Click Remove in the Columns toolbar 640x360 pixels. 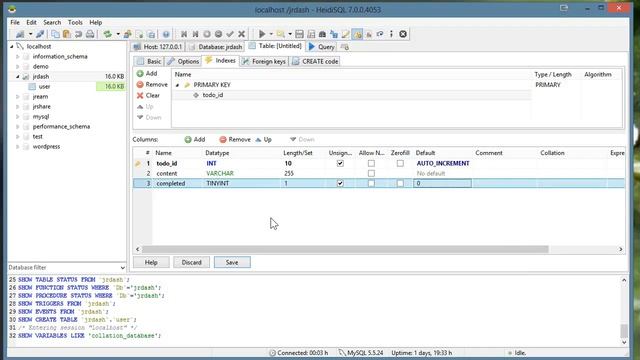235,140
